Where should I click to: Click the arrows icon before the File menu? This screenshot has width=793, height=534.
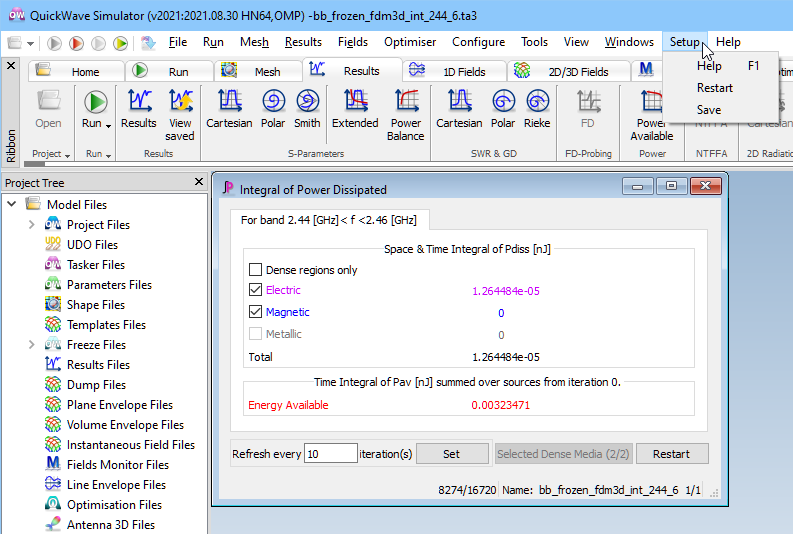(x=148, y=43)
